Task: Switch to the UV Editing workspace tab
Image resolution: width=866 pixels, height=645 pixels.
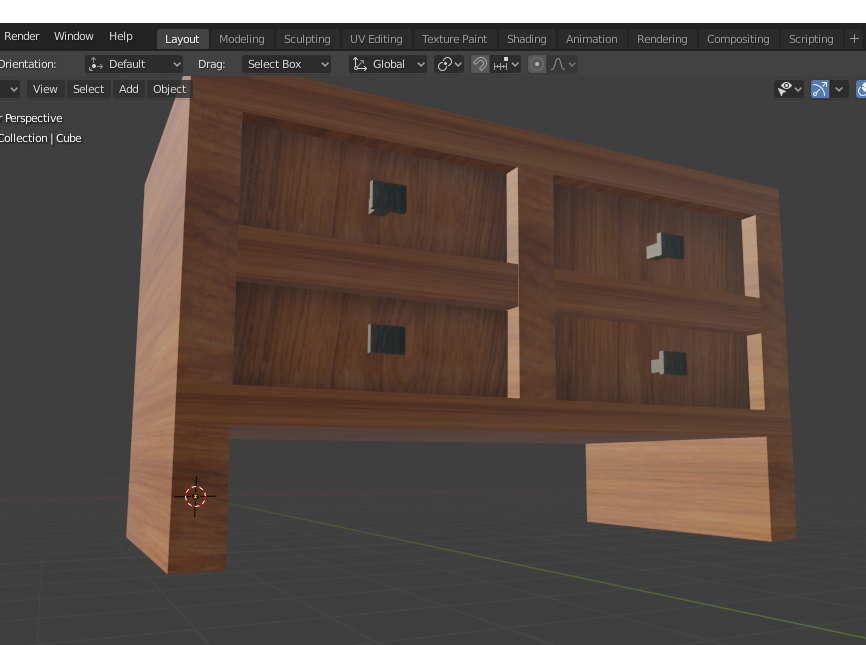Action: pyautogui.click(x=376, y=39)
